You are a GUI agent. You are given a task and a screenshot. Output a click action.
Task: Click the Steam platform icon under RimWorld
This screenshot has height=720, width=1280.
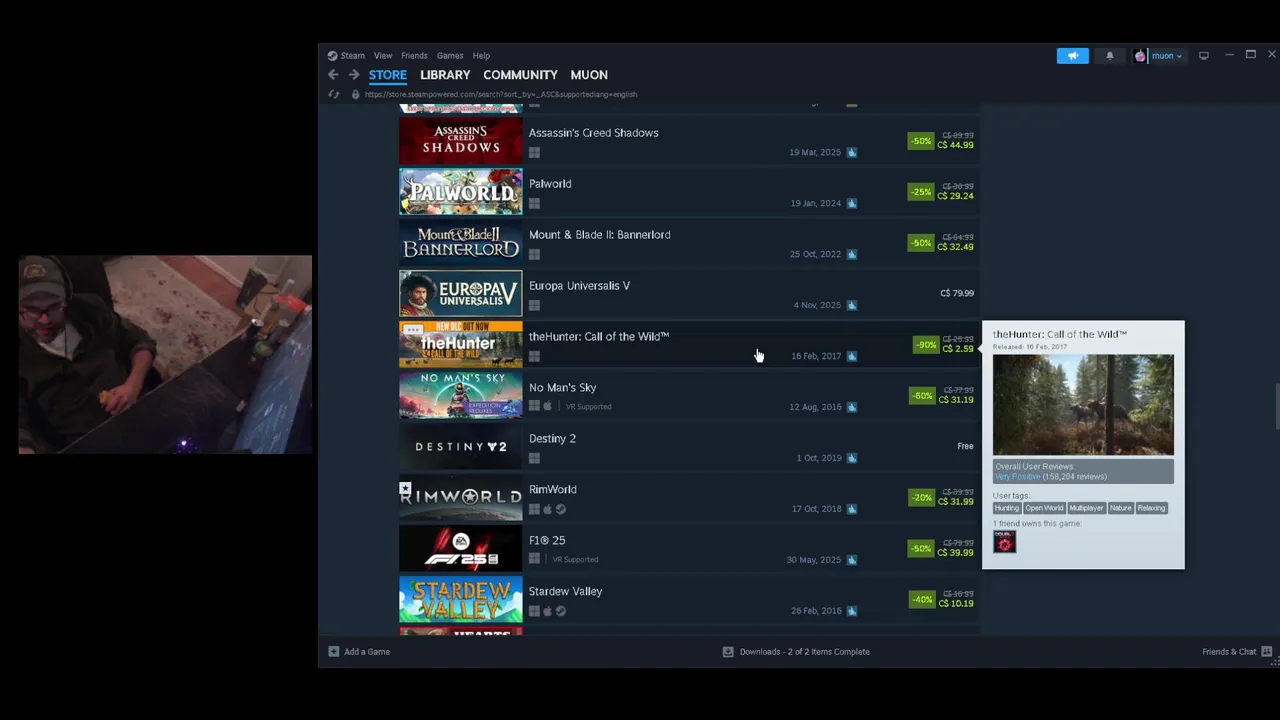click(x=560, y=509)
